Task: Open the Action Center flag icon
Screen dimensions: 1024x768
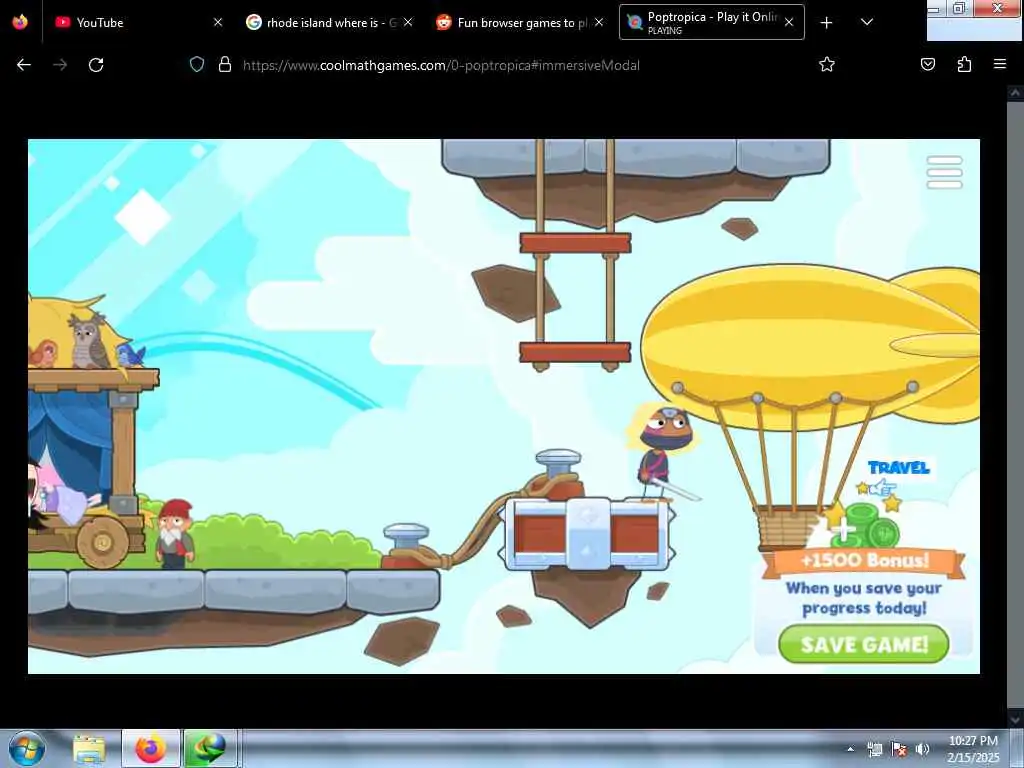Action: pyautogui.click(x=899, y=749)
